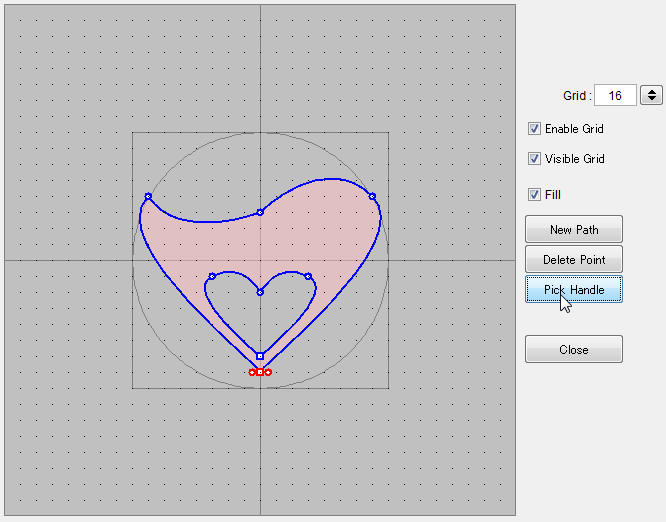Select the left red control handle
Viewport: 666px width, 522px height.
[x=252, y=372]
